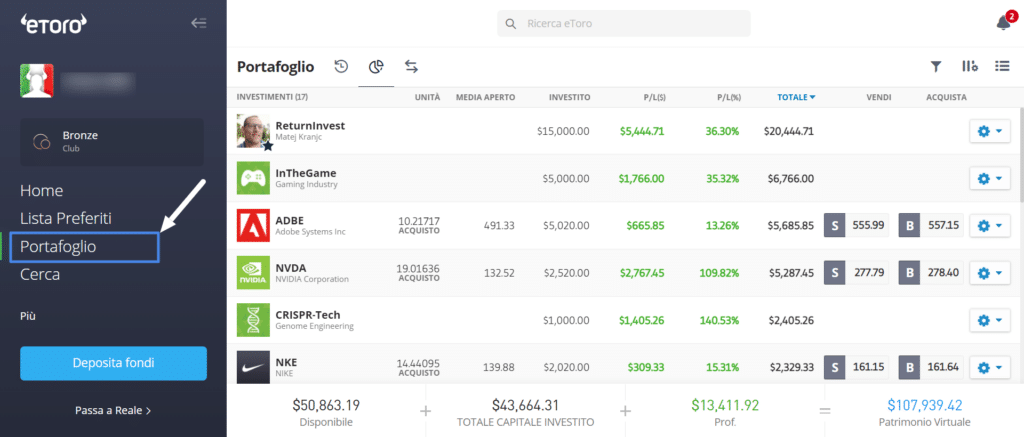This screenshot has height=437, width=1024.
Task: Sell ADBE at 555.99
Action: (856, 225)
